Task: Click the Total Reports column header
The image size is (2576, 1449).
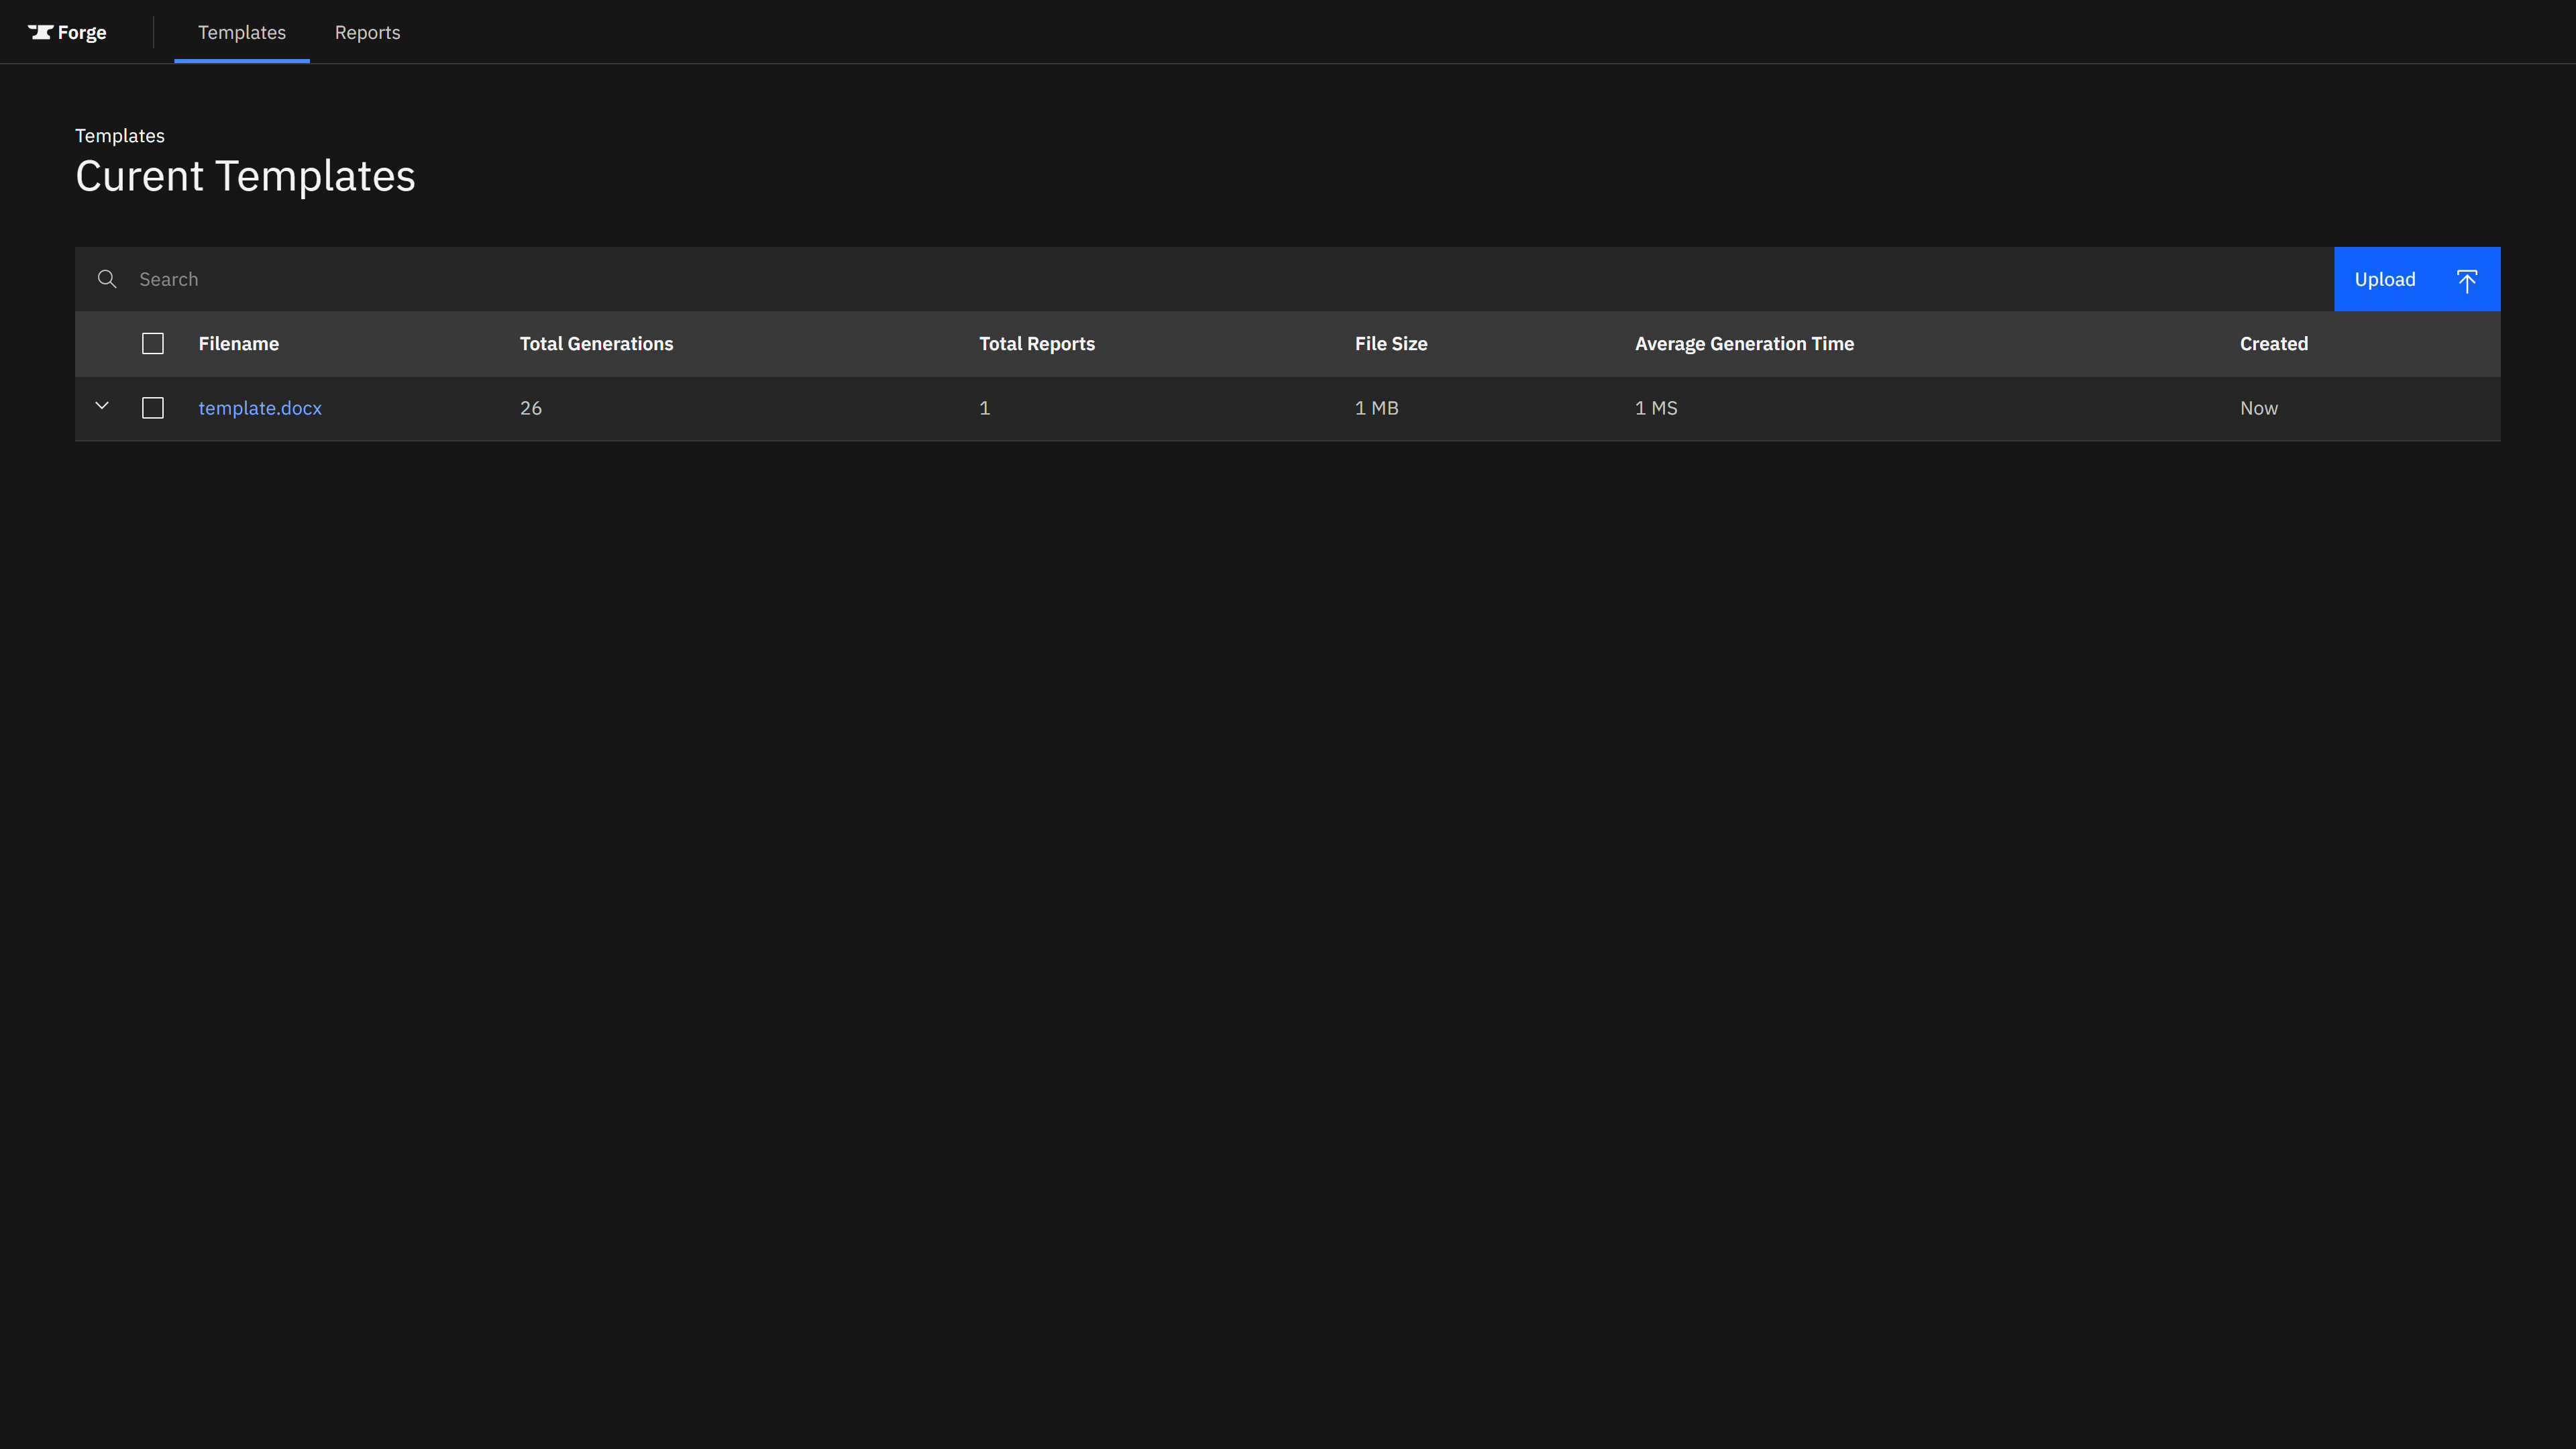Action: 1036,344
